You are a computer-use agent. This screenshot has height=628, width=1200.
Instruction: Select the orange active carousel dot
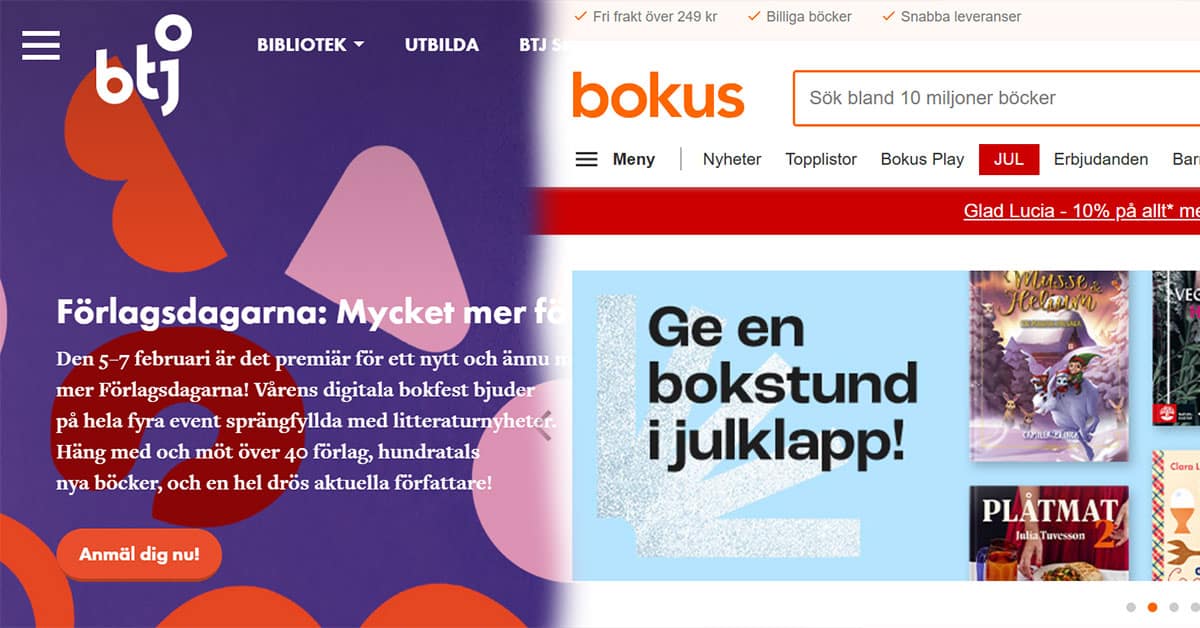[x=1152, y=607]
